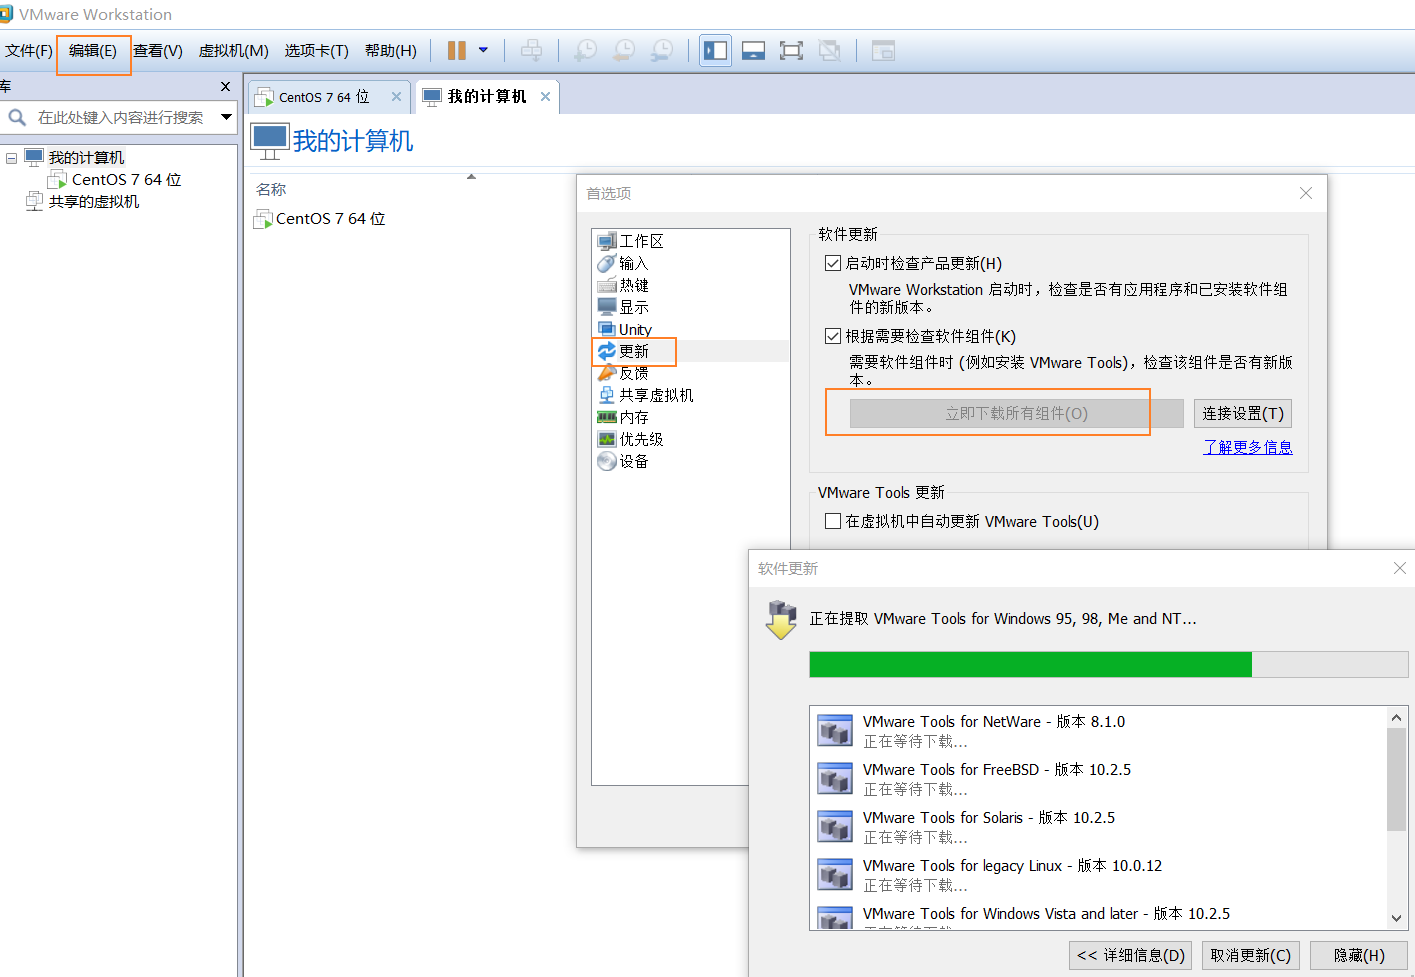Viewport: 1415px width, 977px height.
Task: Click the console view toolbar icon
Action: click(883, 50)
